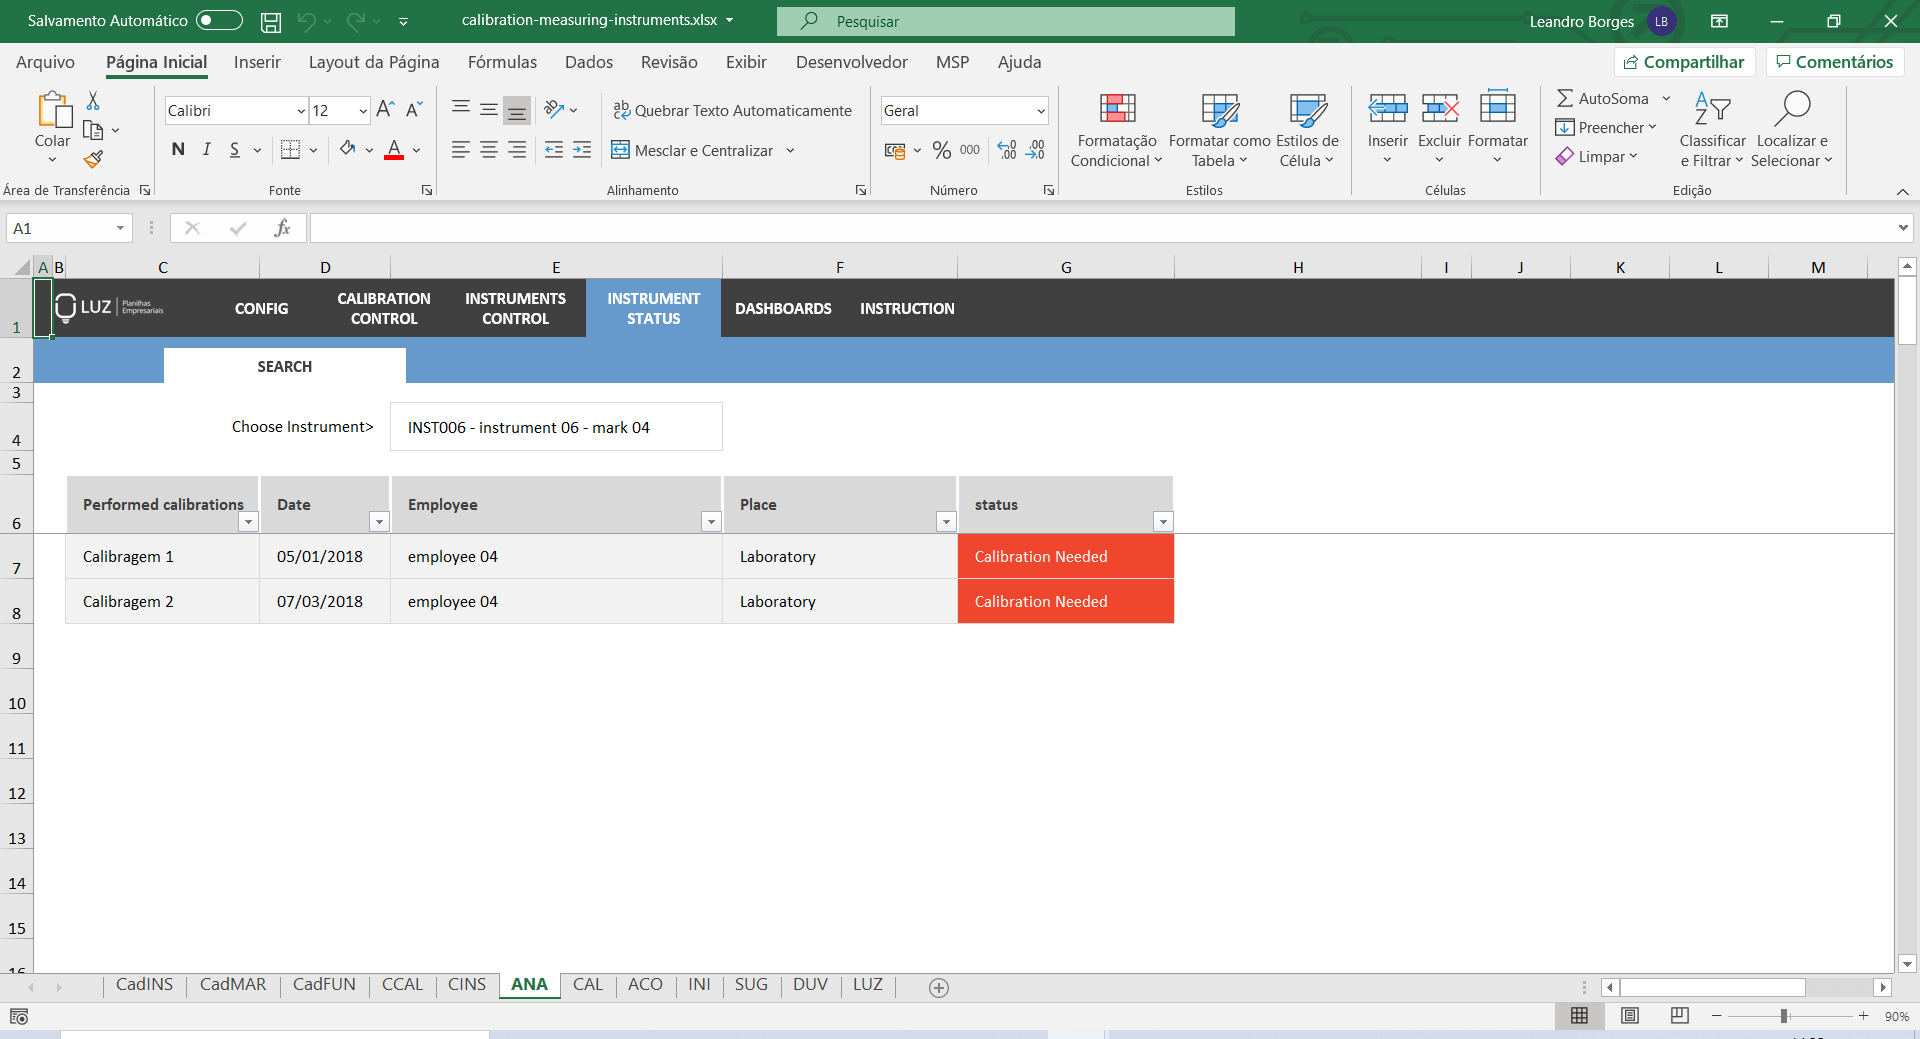Switch to the CAL sheet tab
The image size is (1920, 1039).
(588, 984)
